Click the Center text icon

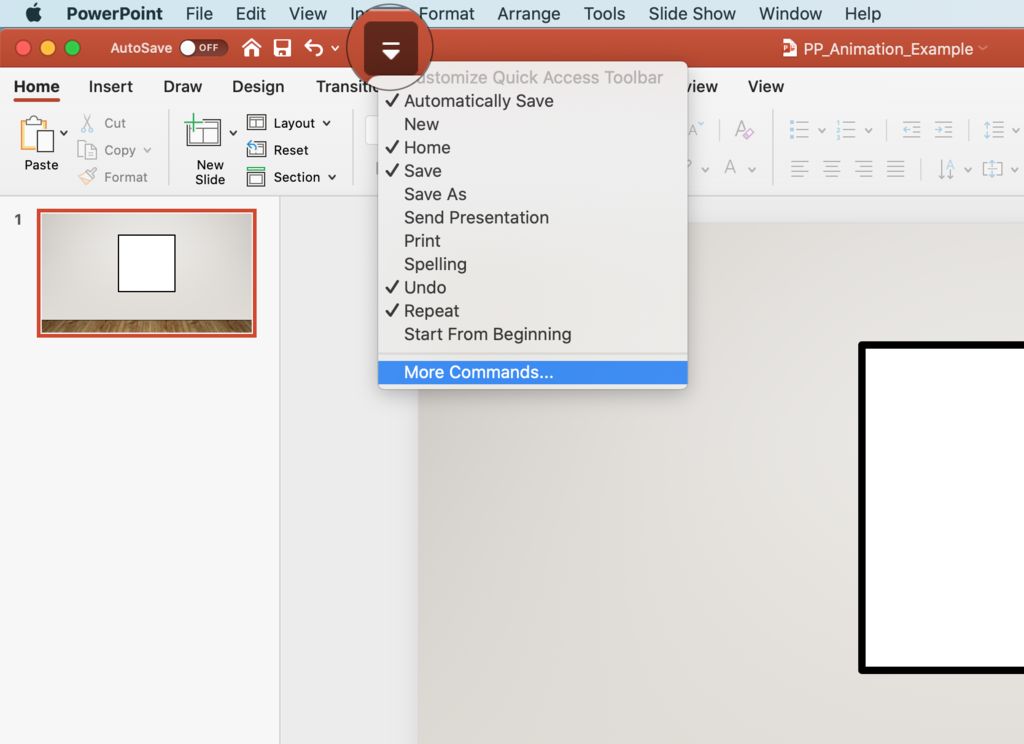pyautogui.click(x=831, y=169)
